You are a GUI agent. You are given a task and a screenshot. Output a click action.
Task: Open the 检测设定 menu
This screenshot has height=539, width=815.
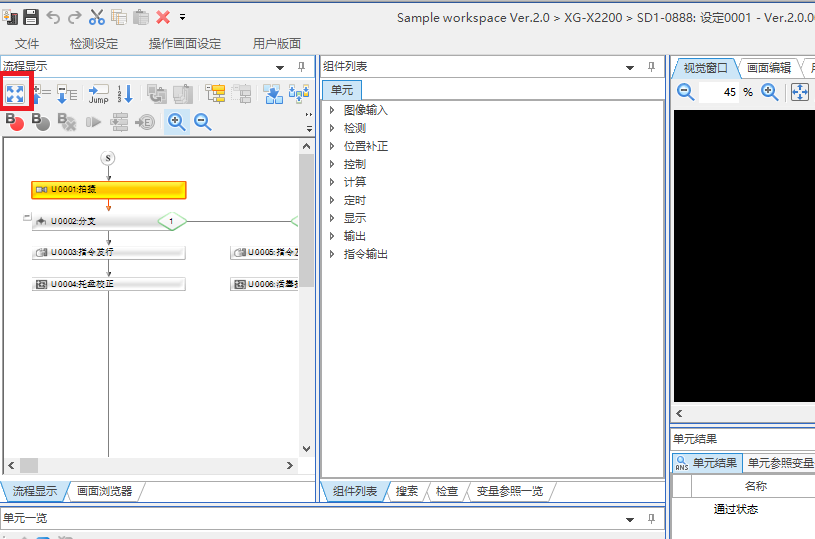pyautogui.click(x=94, y=44)
